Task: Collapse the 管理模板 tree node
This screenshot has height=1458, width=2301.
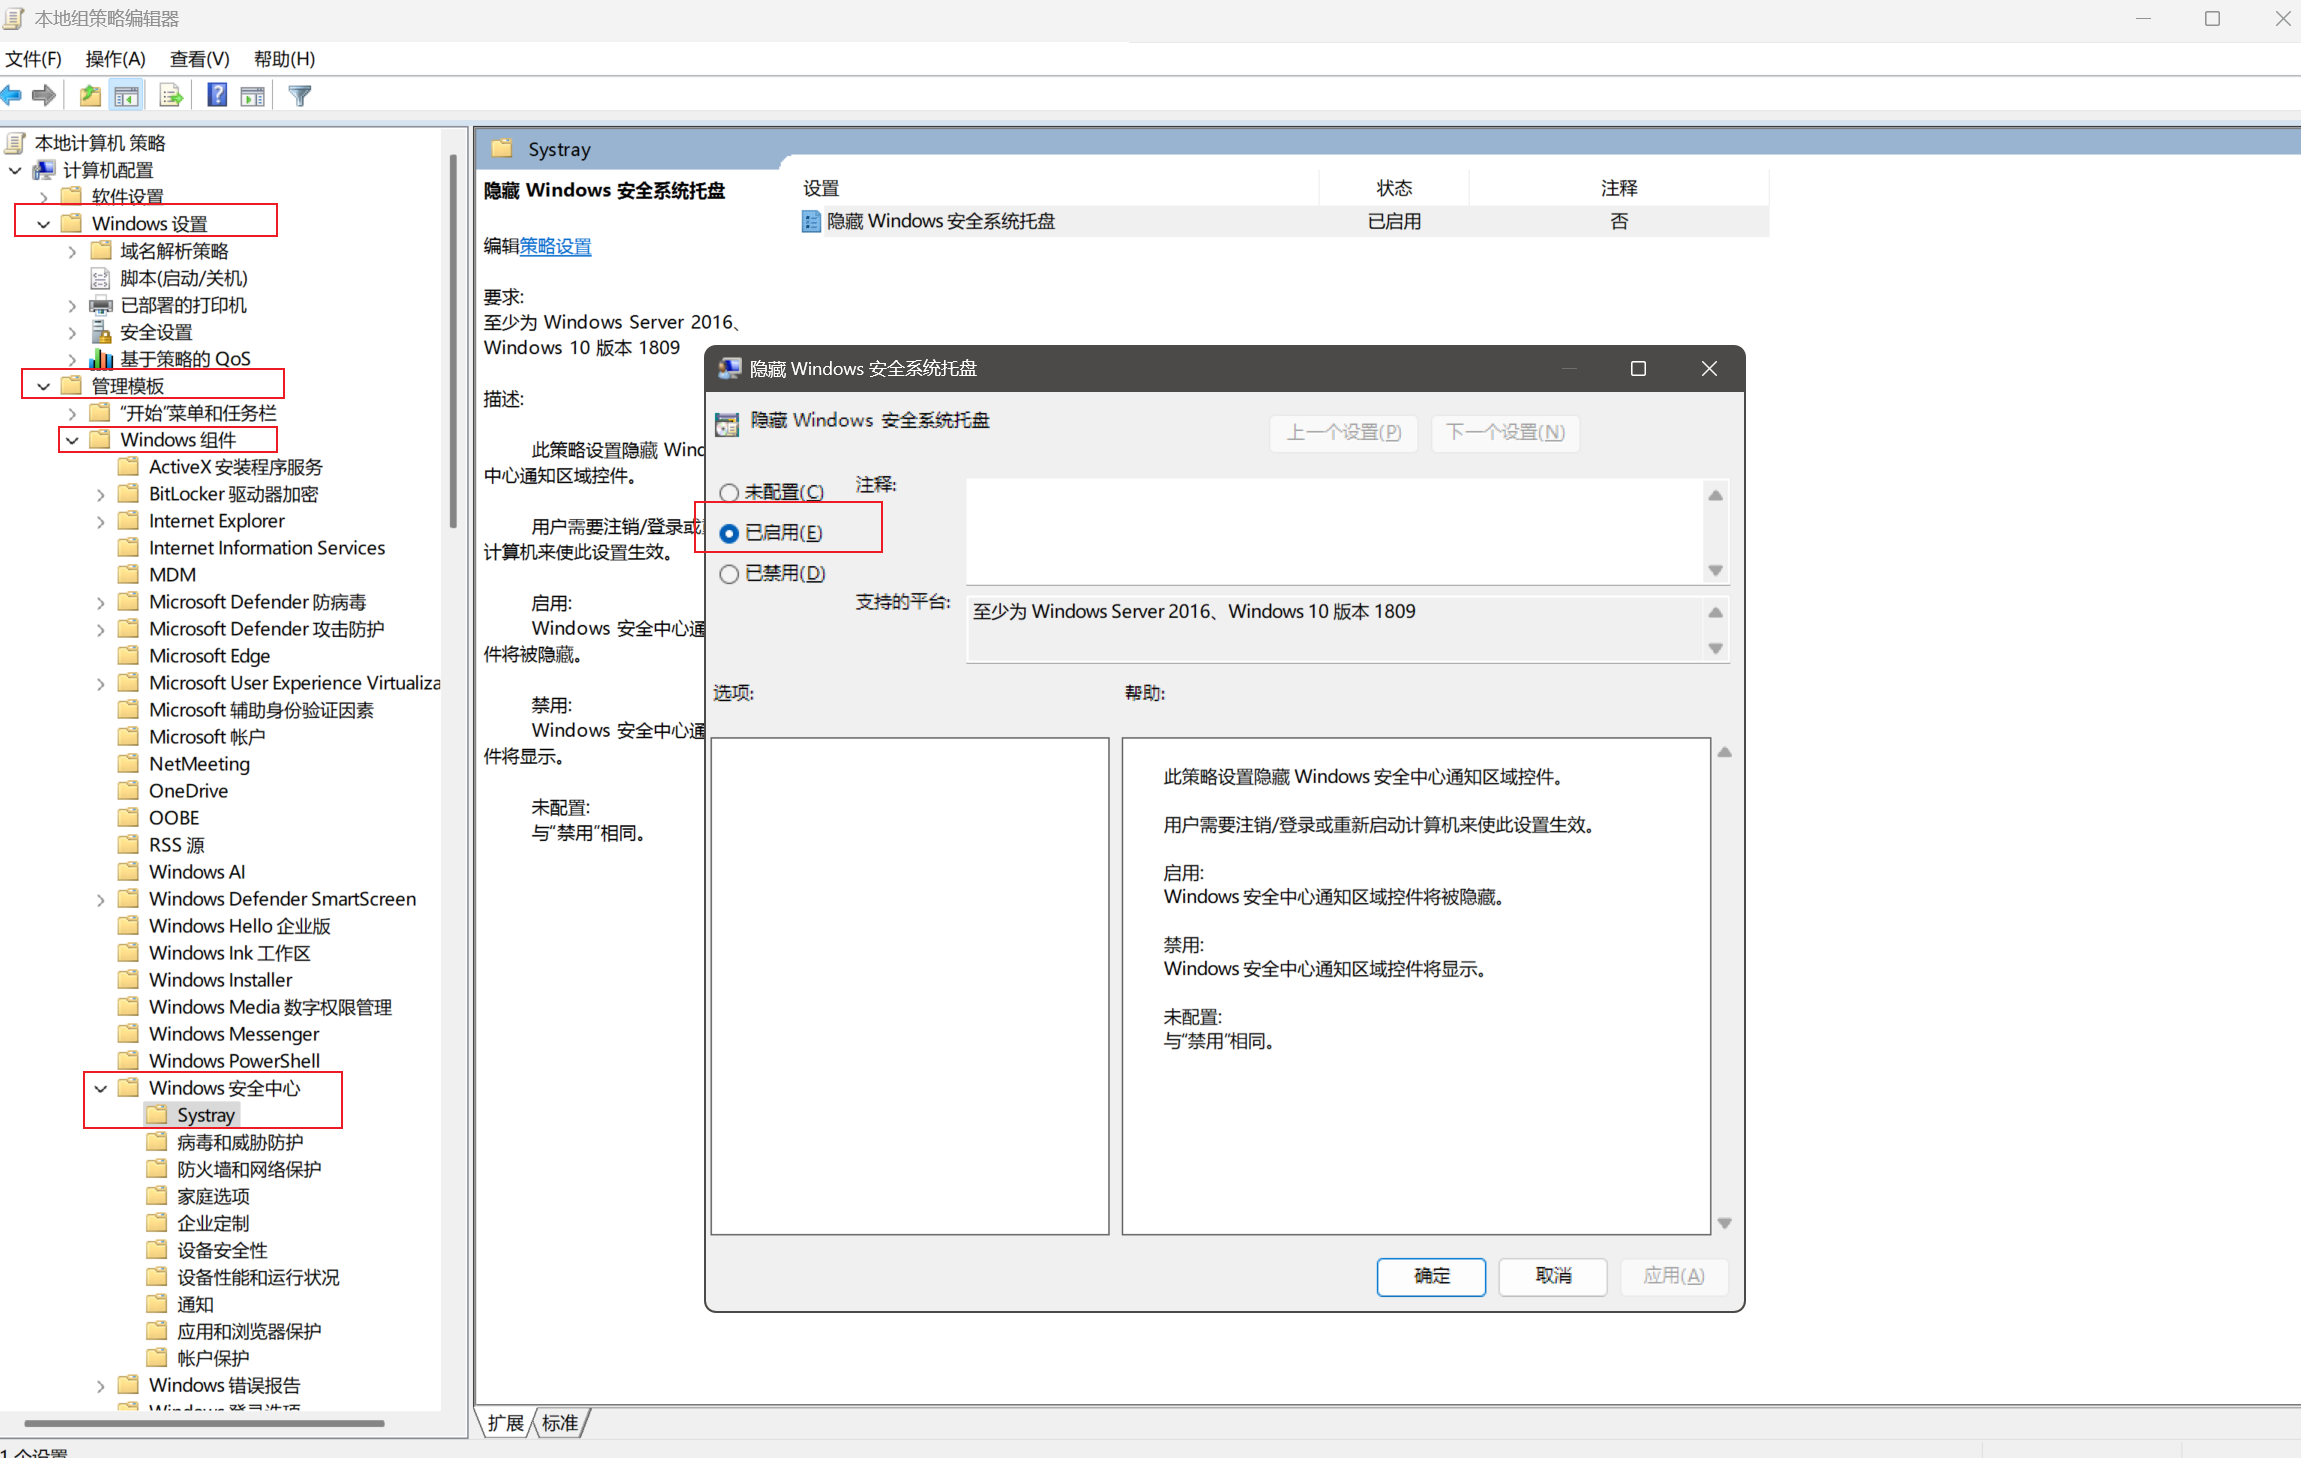Action: point(43,386)
